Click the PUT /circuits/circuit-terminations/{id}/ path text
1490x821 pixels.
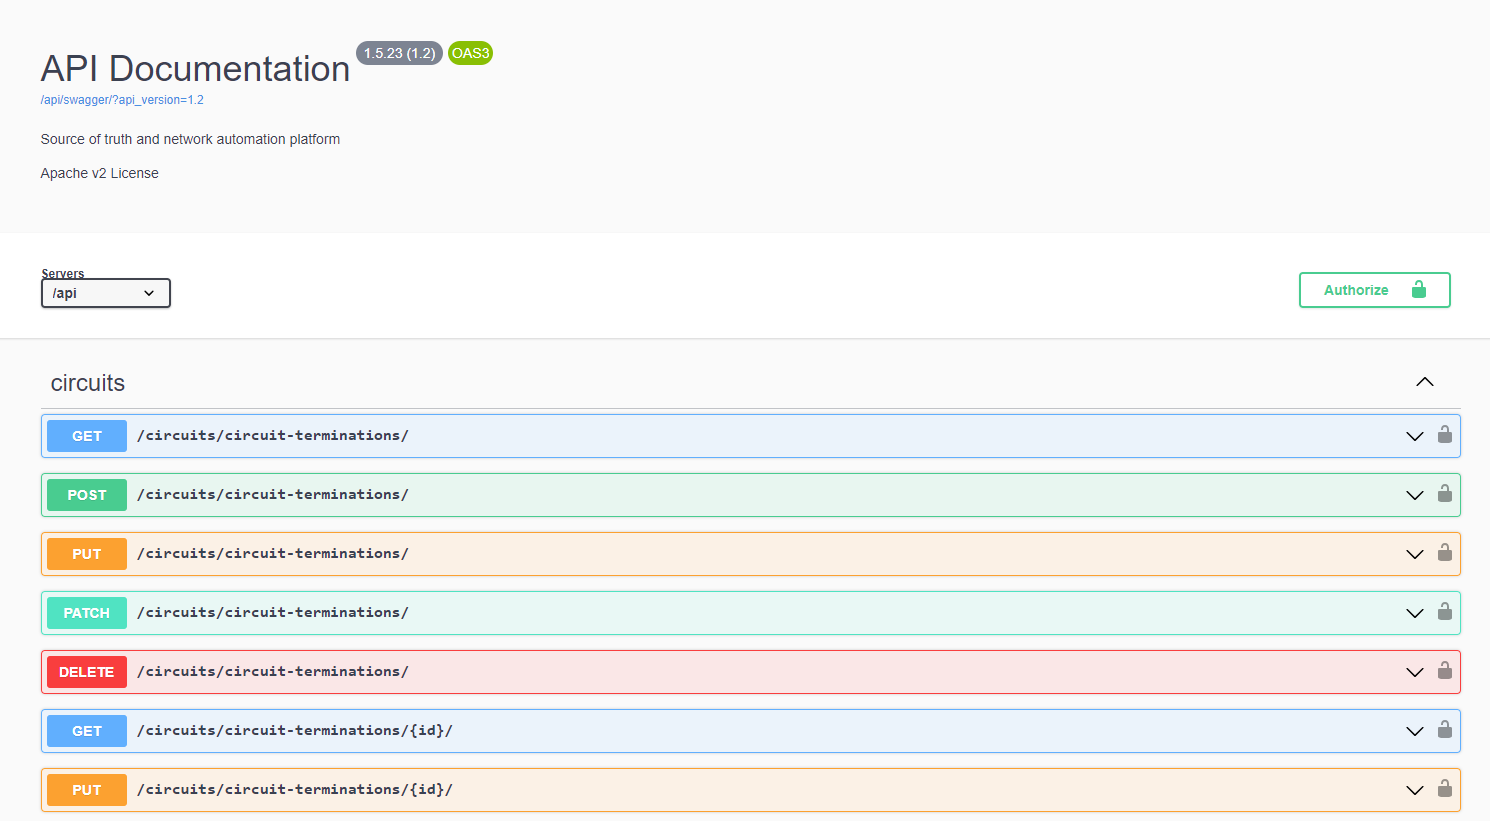[x=295, y=789]
